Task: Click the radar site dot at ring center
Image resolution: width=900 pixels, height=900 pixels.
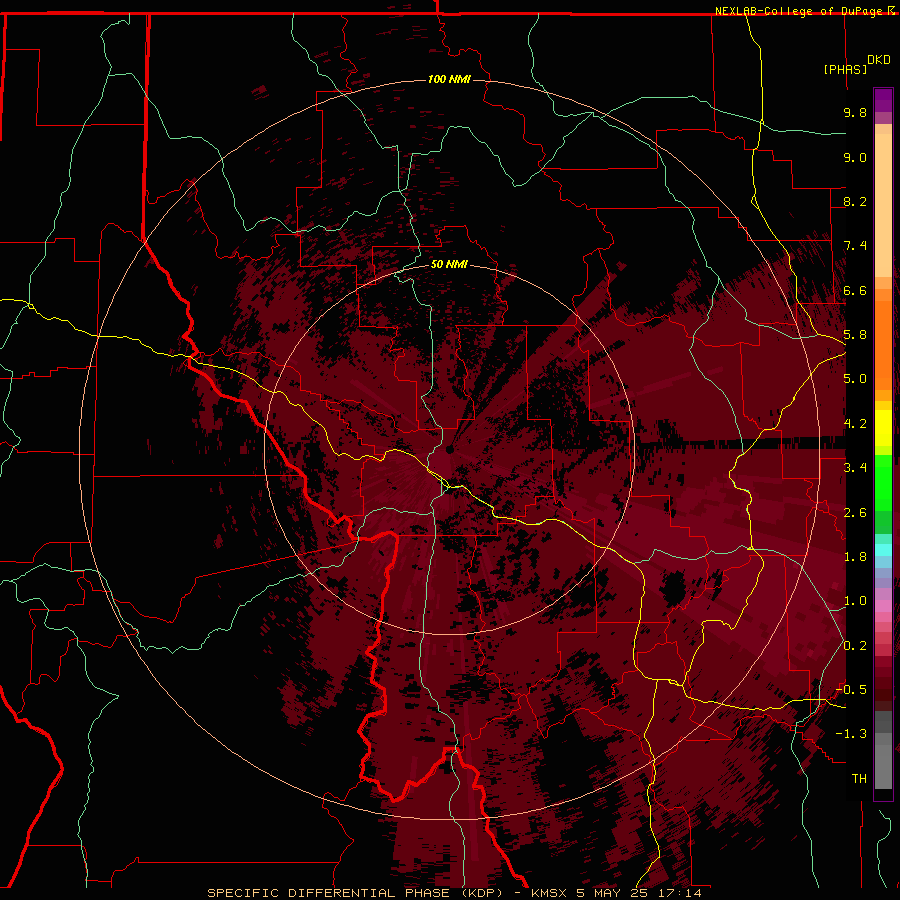Action: coord(450,449)
